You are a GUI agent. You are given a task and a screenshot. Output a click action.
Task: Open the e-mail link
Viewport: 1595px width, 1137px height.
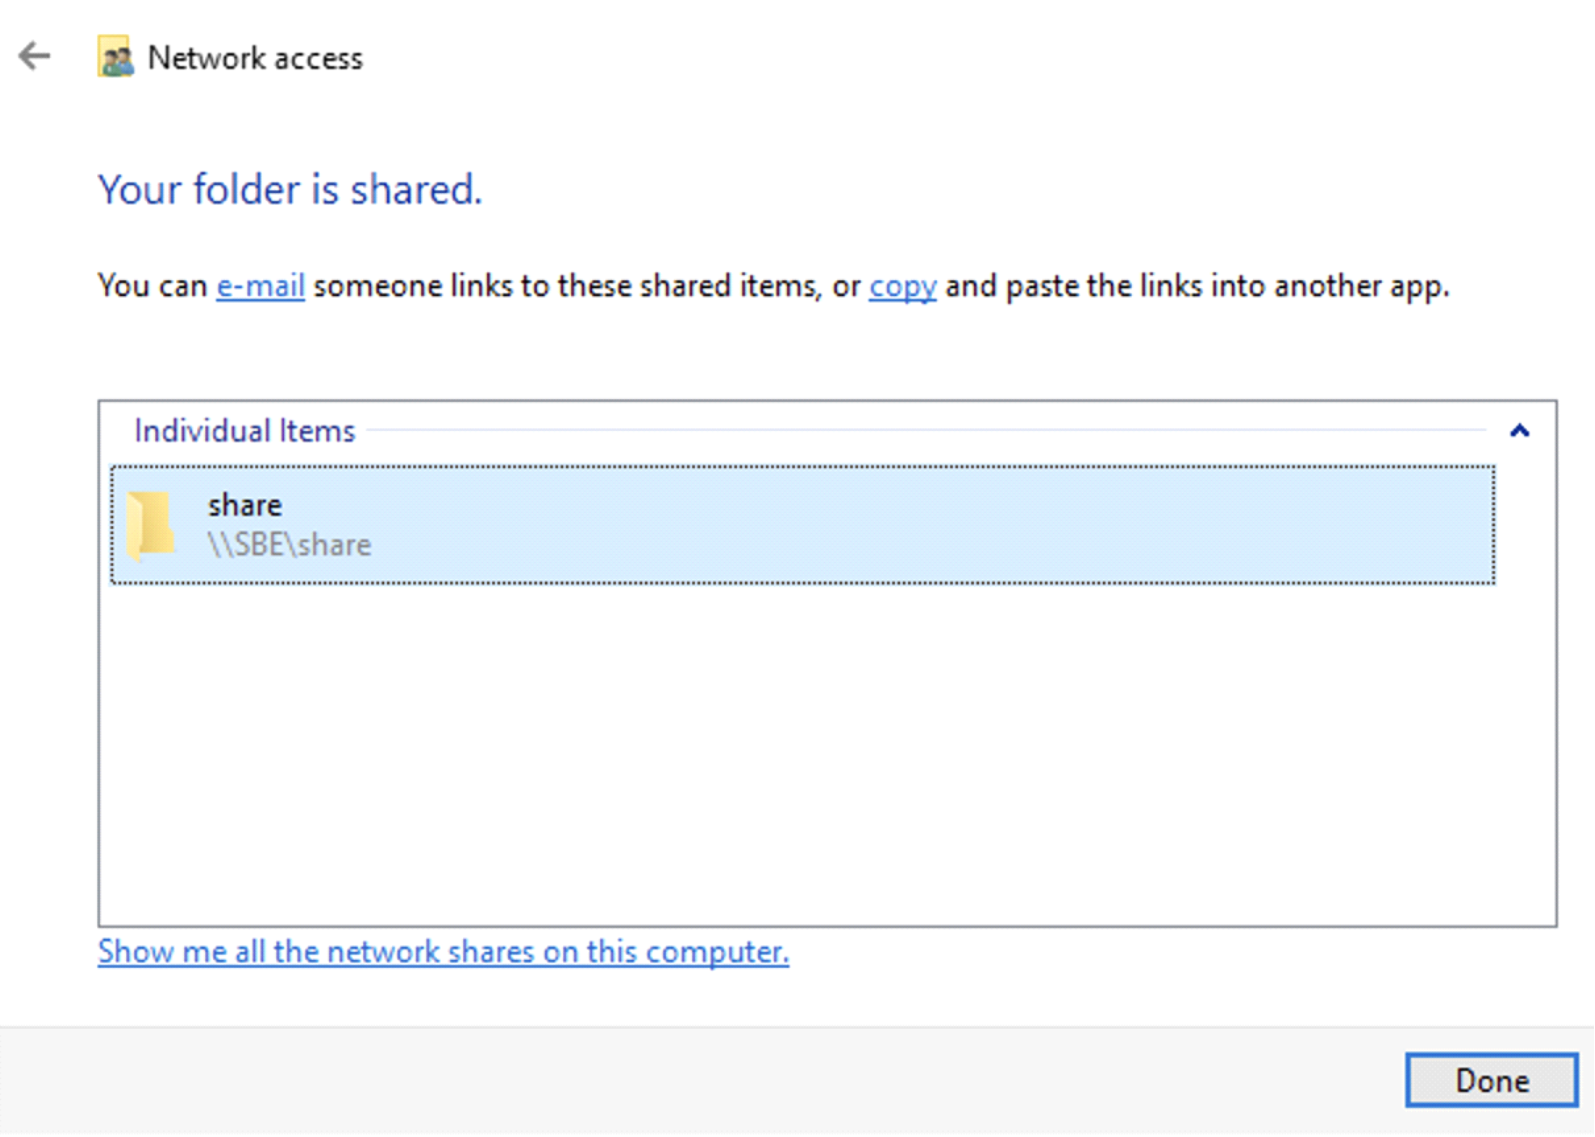[260, 286]
